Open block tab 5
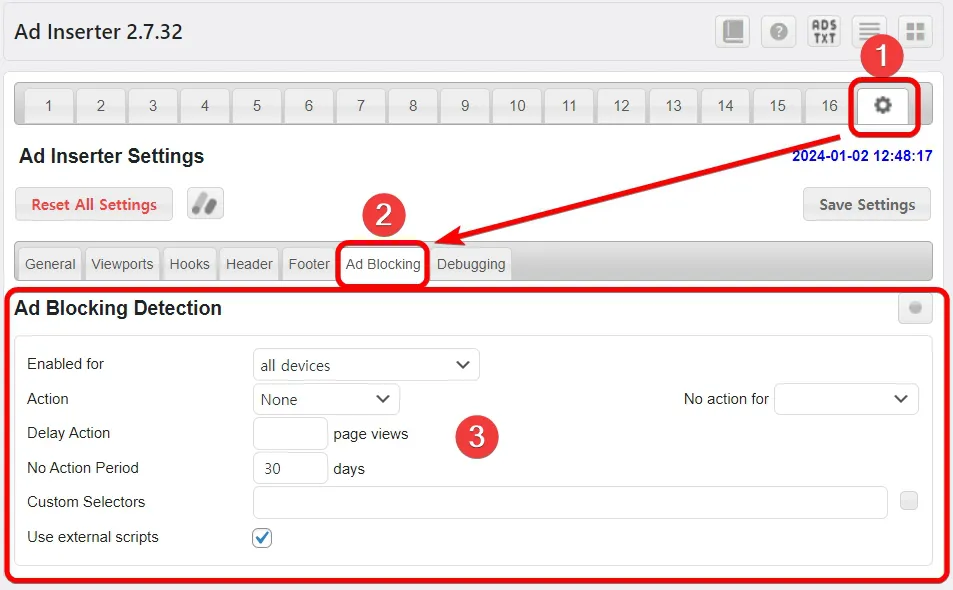 (x=257, y=106)
